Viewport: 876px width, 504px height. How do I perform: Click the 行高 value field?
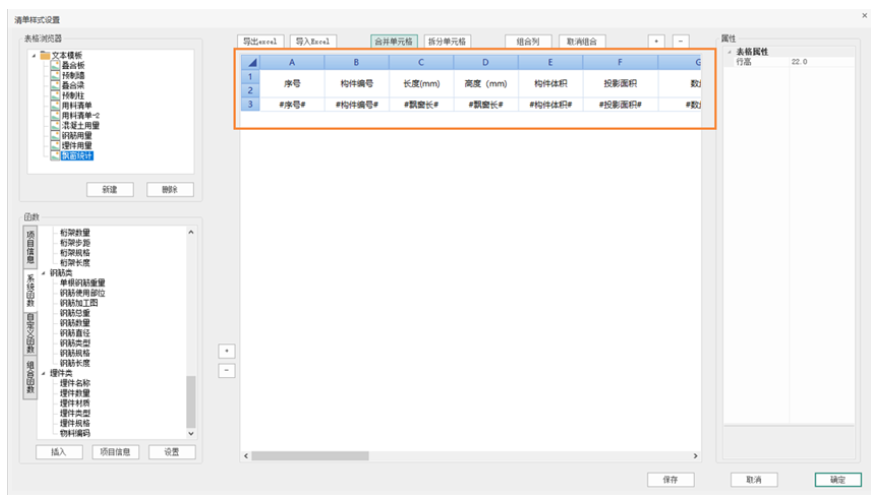coord(820,62)
